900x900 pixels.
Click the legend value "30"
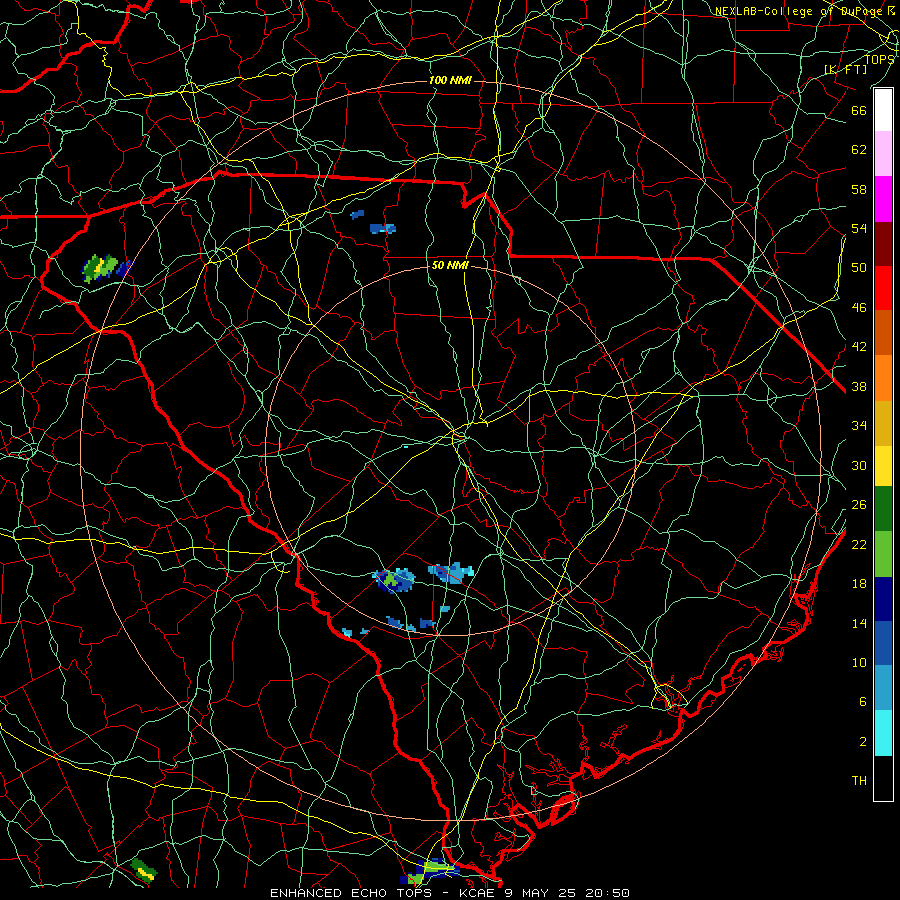pos(859,465)
